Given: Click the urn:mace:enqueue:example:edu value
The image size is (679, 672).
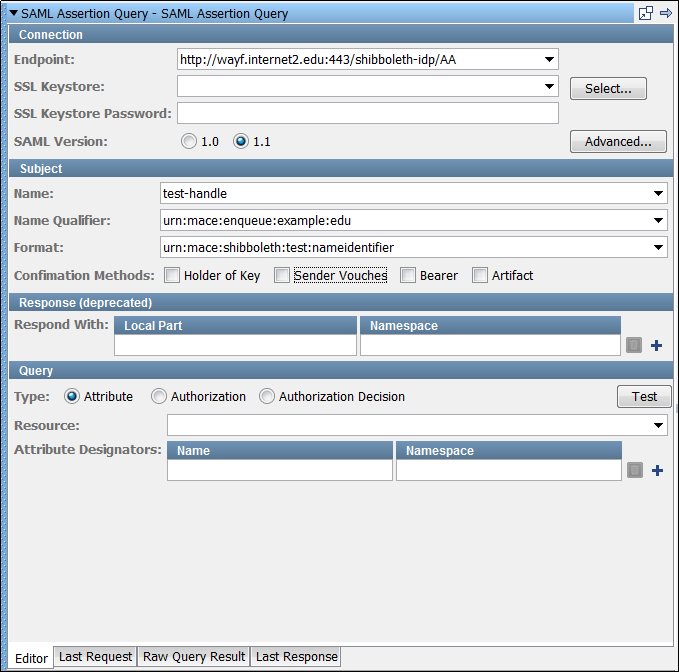Looking at the screenshot, I should (257, 220).
